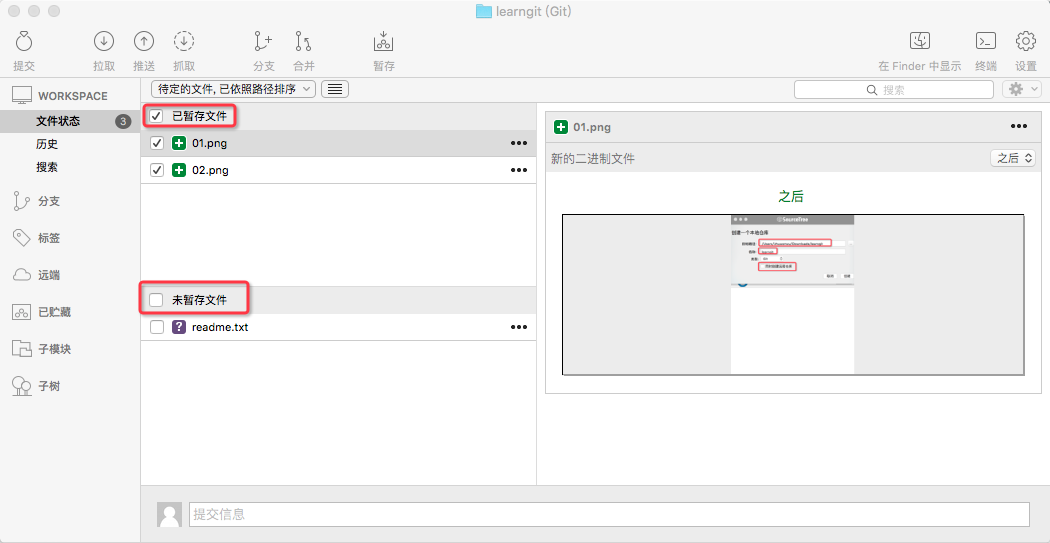The height and width of the screenshot is (543, 1050).
Task: Click the purple question icon of readme.txt
Action: coord(179,327)
